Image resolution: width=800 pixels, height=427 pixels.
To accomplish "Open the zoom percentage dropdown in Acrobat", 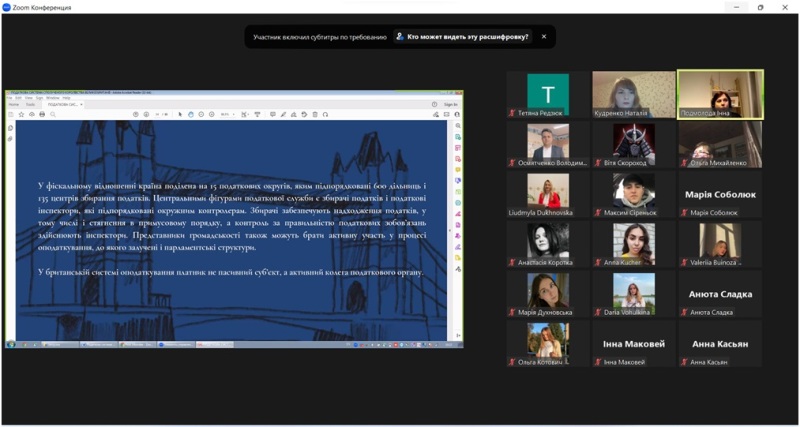I will click(228, 114).
